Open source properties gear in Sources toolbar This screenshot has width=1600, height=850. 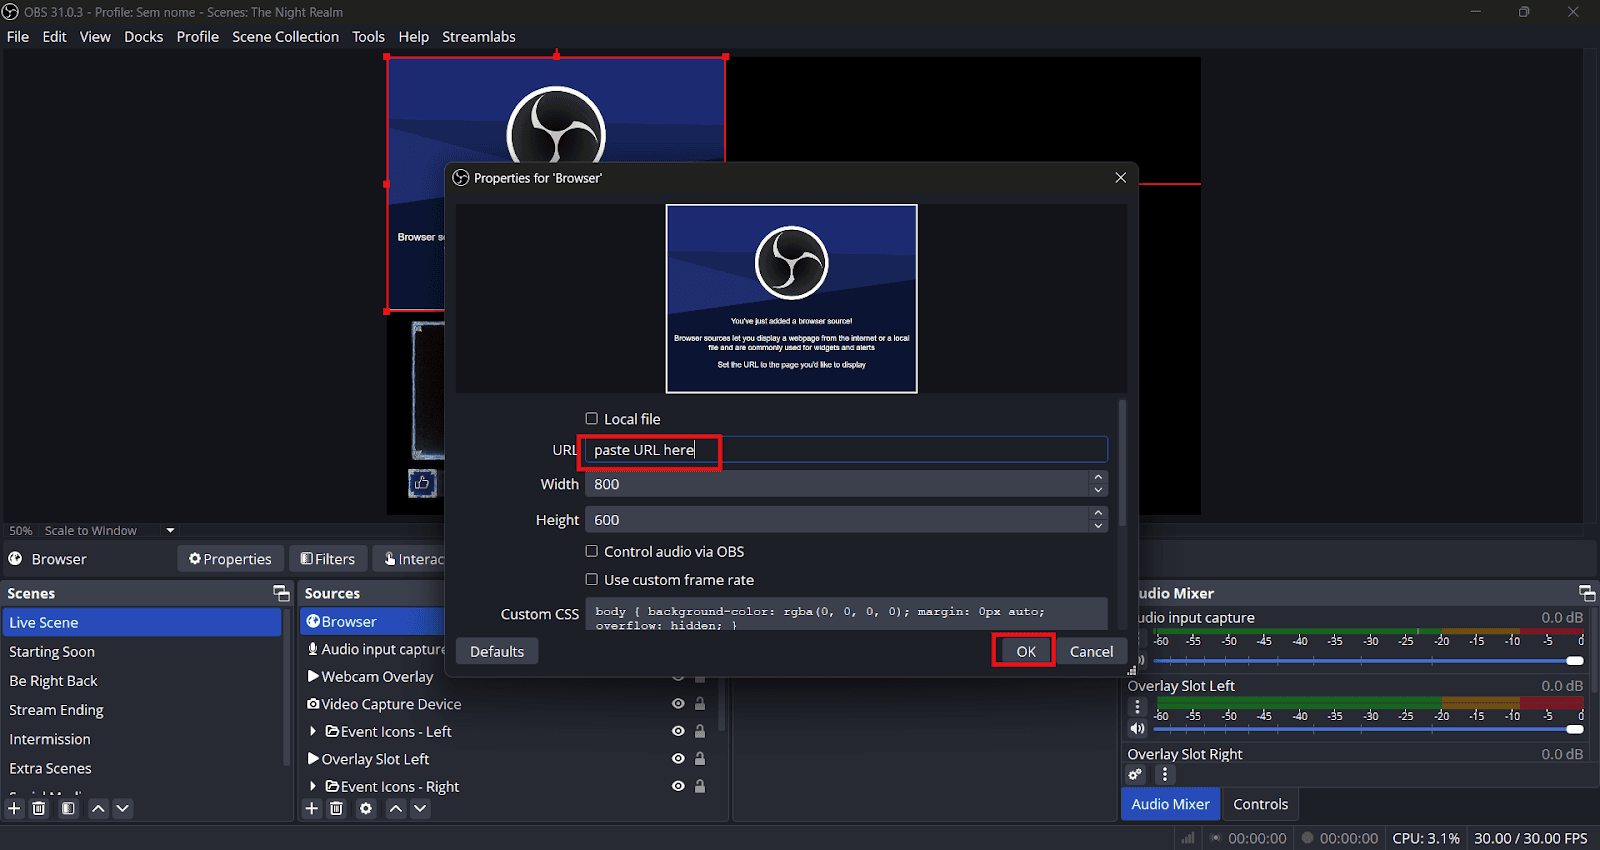click(x=366, y=808)
